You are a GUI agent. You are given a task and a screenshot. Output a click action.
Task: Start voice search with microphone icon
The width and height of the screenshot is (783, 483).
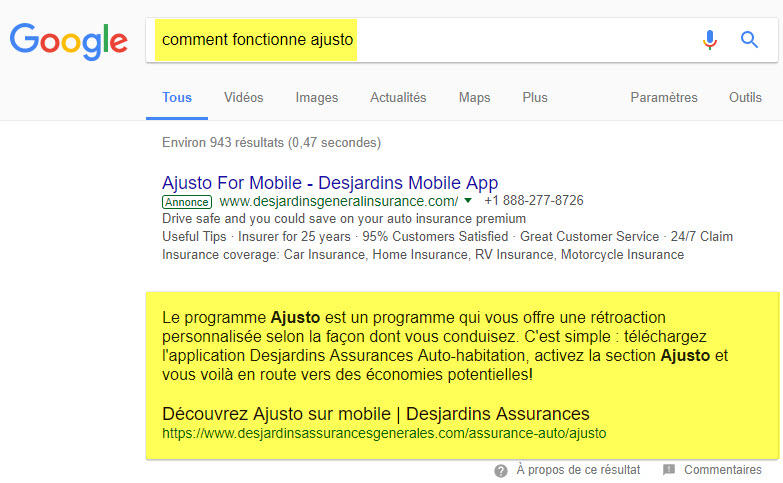tap(710, 40)
